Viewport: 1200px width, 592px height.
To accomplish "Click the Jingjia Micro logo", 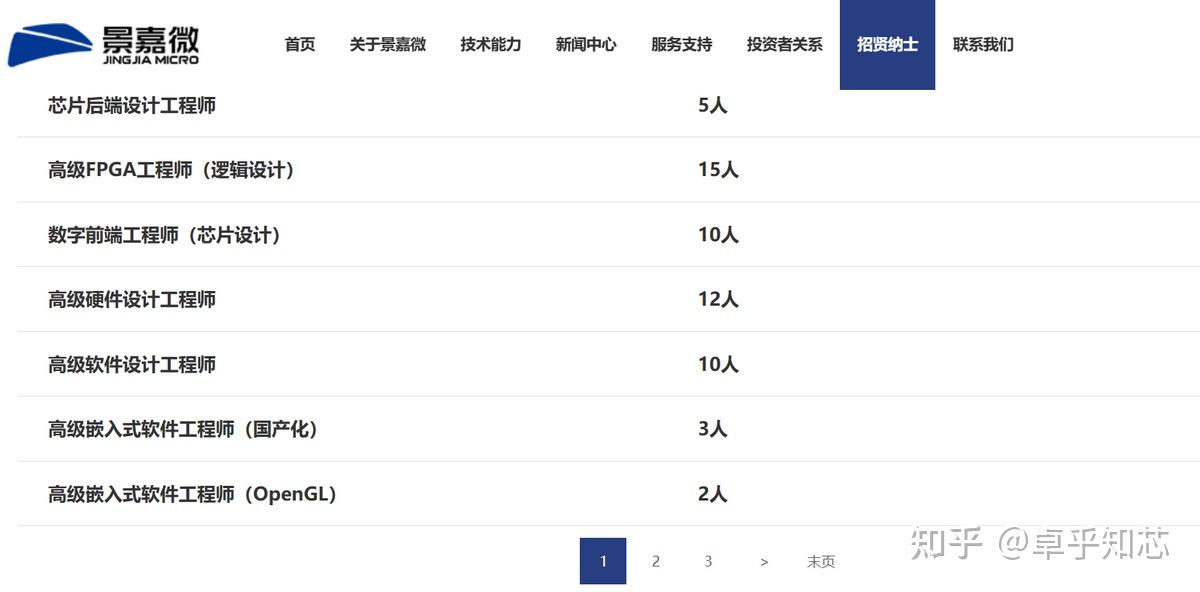I will pyautogui.click(x=104, y=45).
